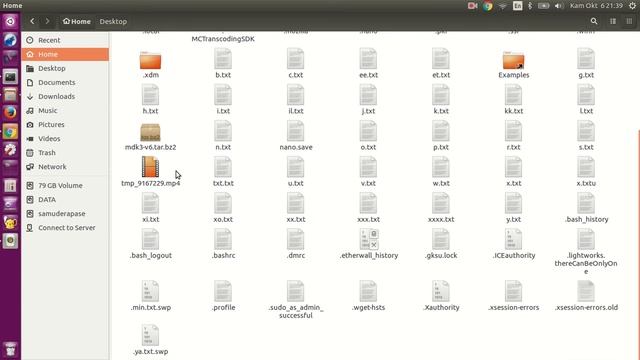This screenshot has height=360, width=640.
Task: Open Pictures in the sidebar
Action: pos(65,124)
